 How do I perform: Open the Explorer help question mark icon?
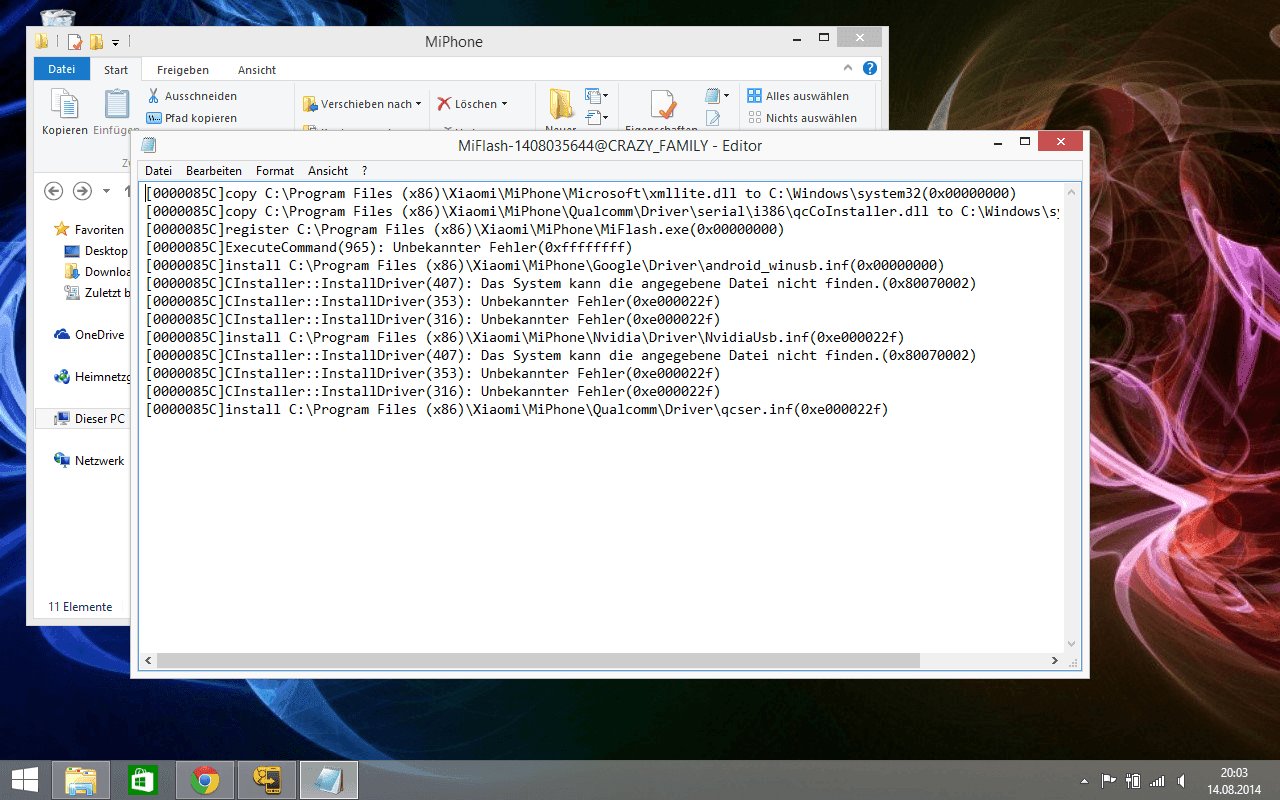(870, 68)
